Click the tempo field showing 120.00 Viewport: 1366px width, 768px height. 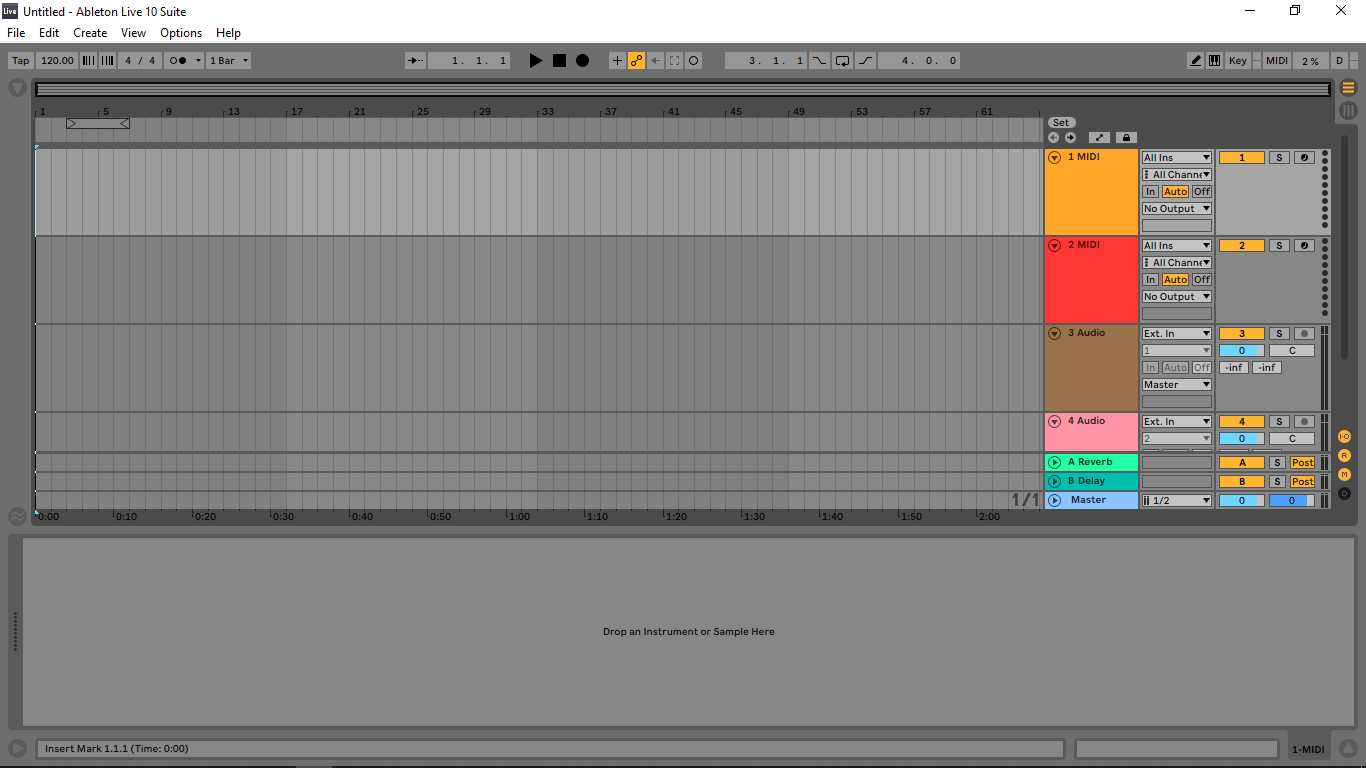[57, 61]
